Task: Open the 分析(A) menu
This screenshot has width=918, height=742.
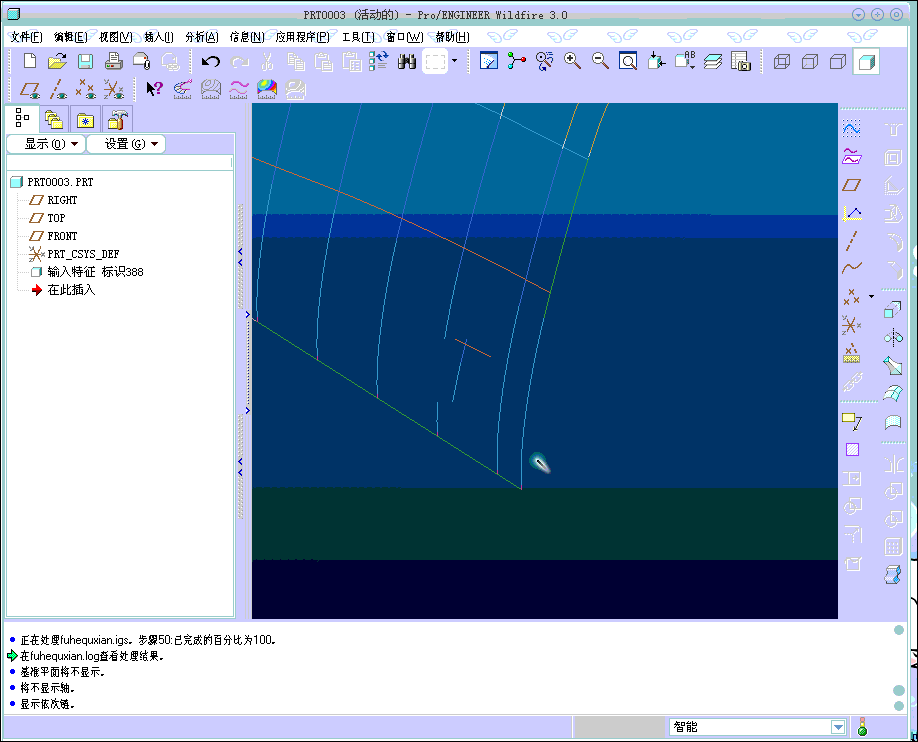Action: [201, 37]
